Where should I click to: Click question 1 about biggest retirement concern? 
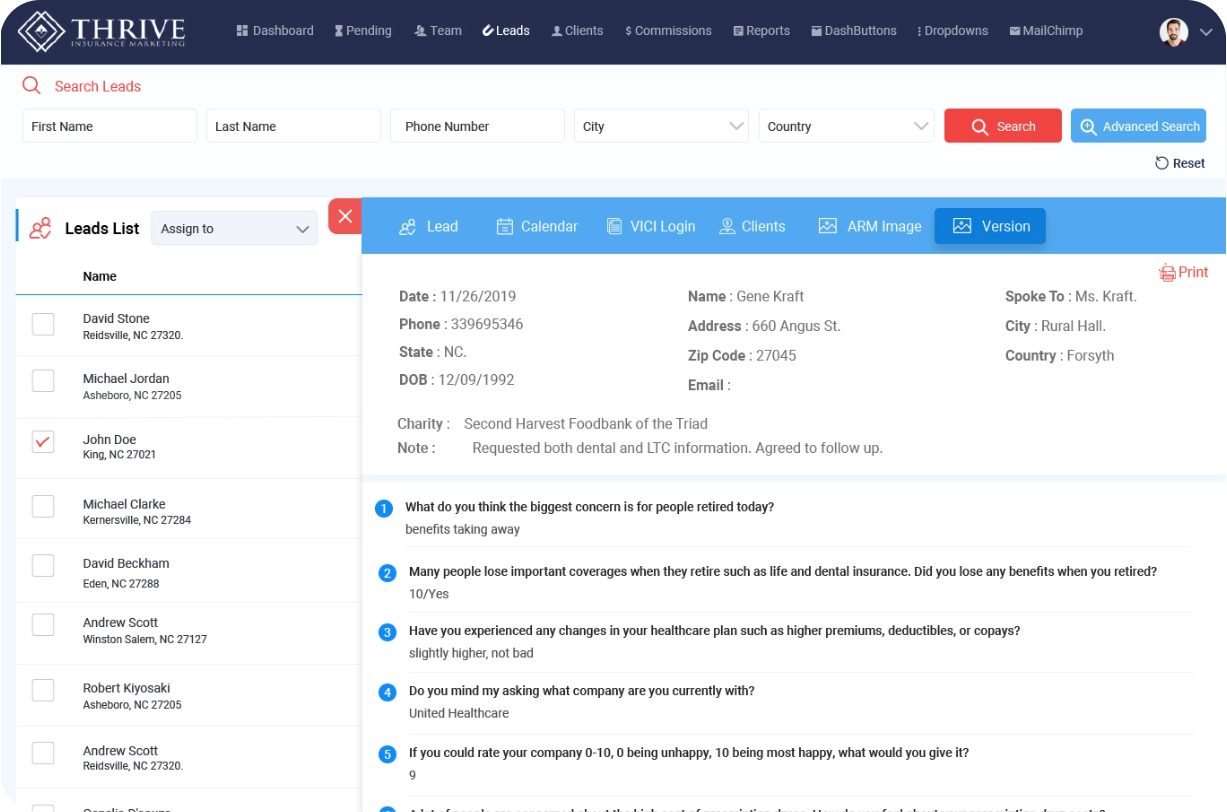589,507
